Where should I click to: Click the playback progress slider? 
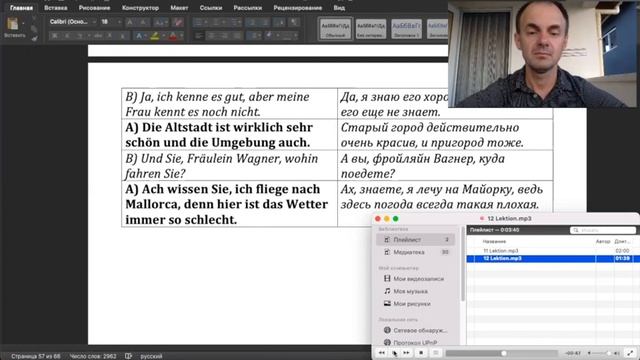[x=501, y=353]
